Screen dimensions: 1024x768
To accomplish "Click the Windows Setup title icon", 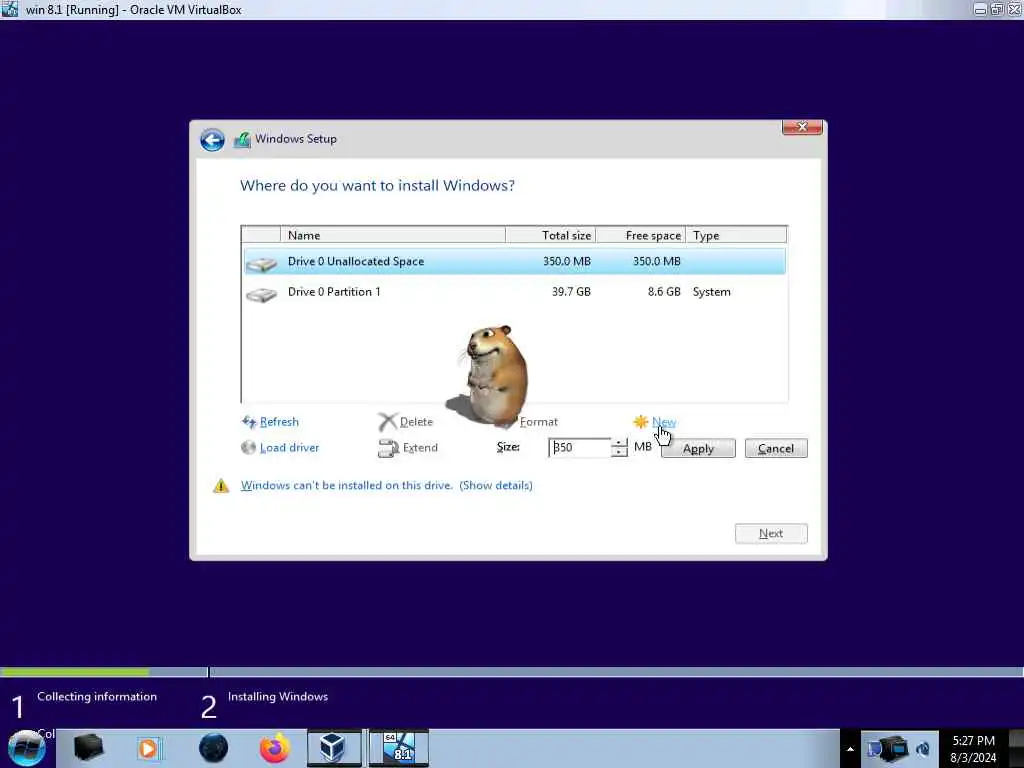I will coord(242,139).
